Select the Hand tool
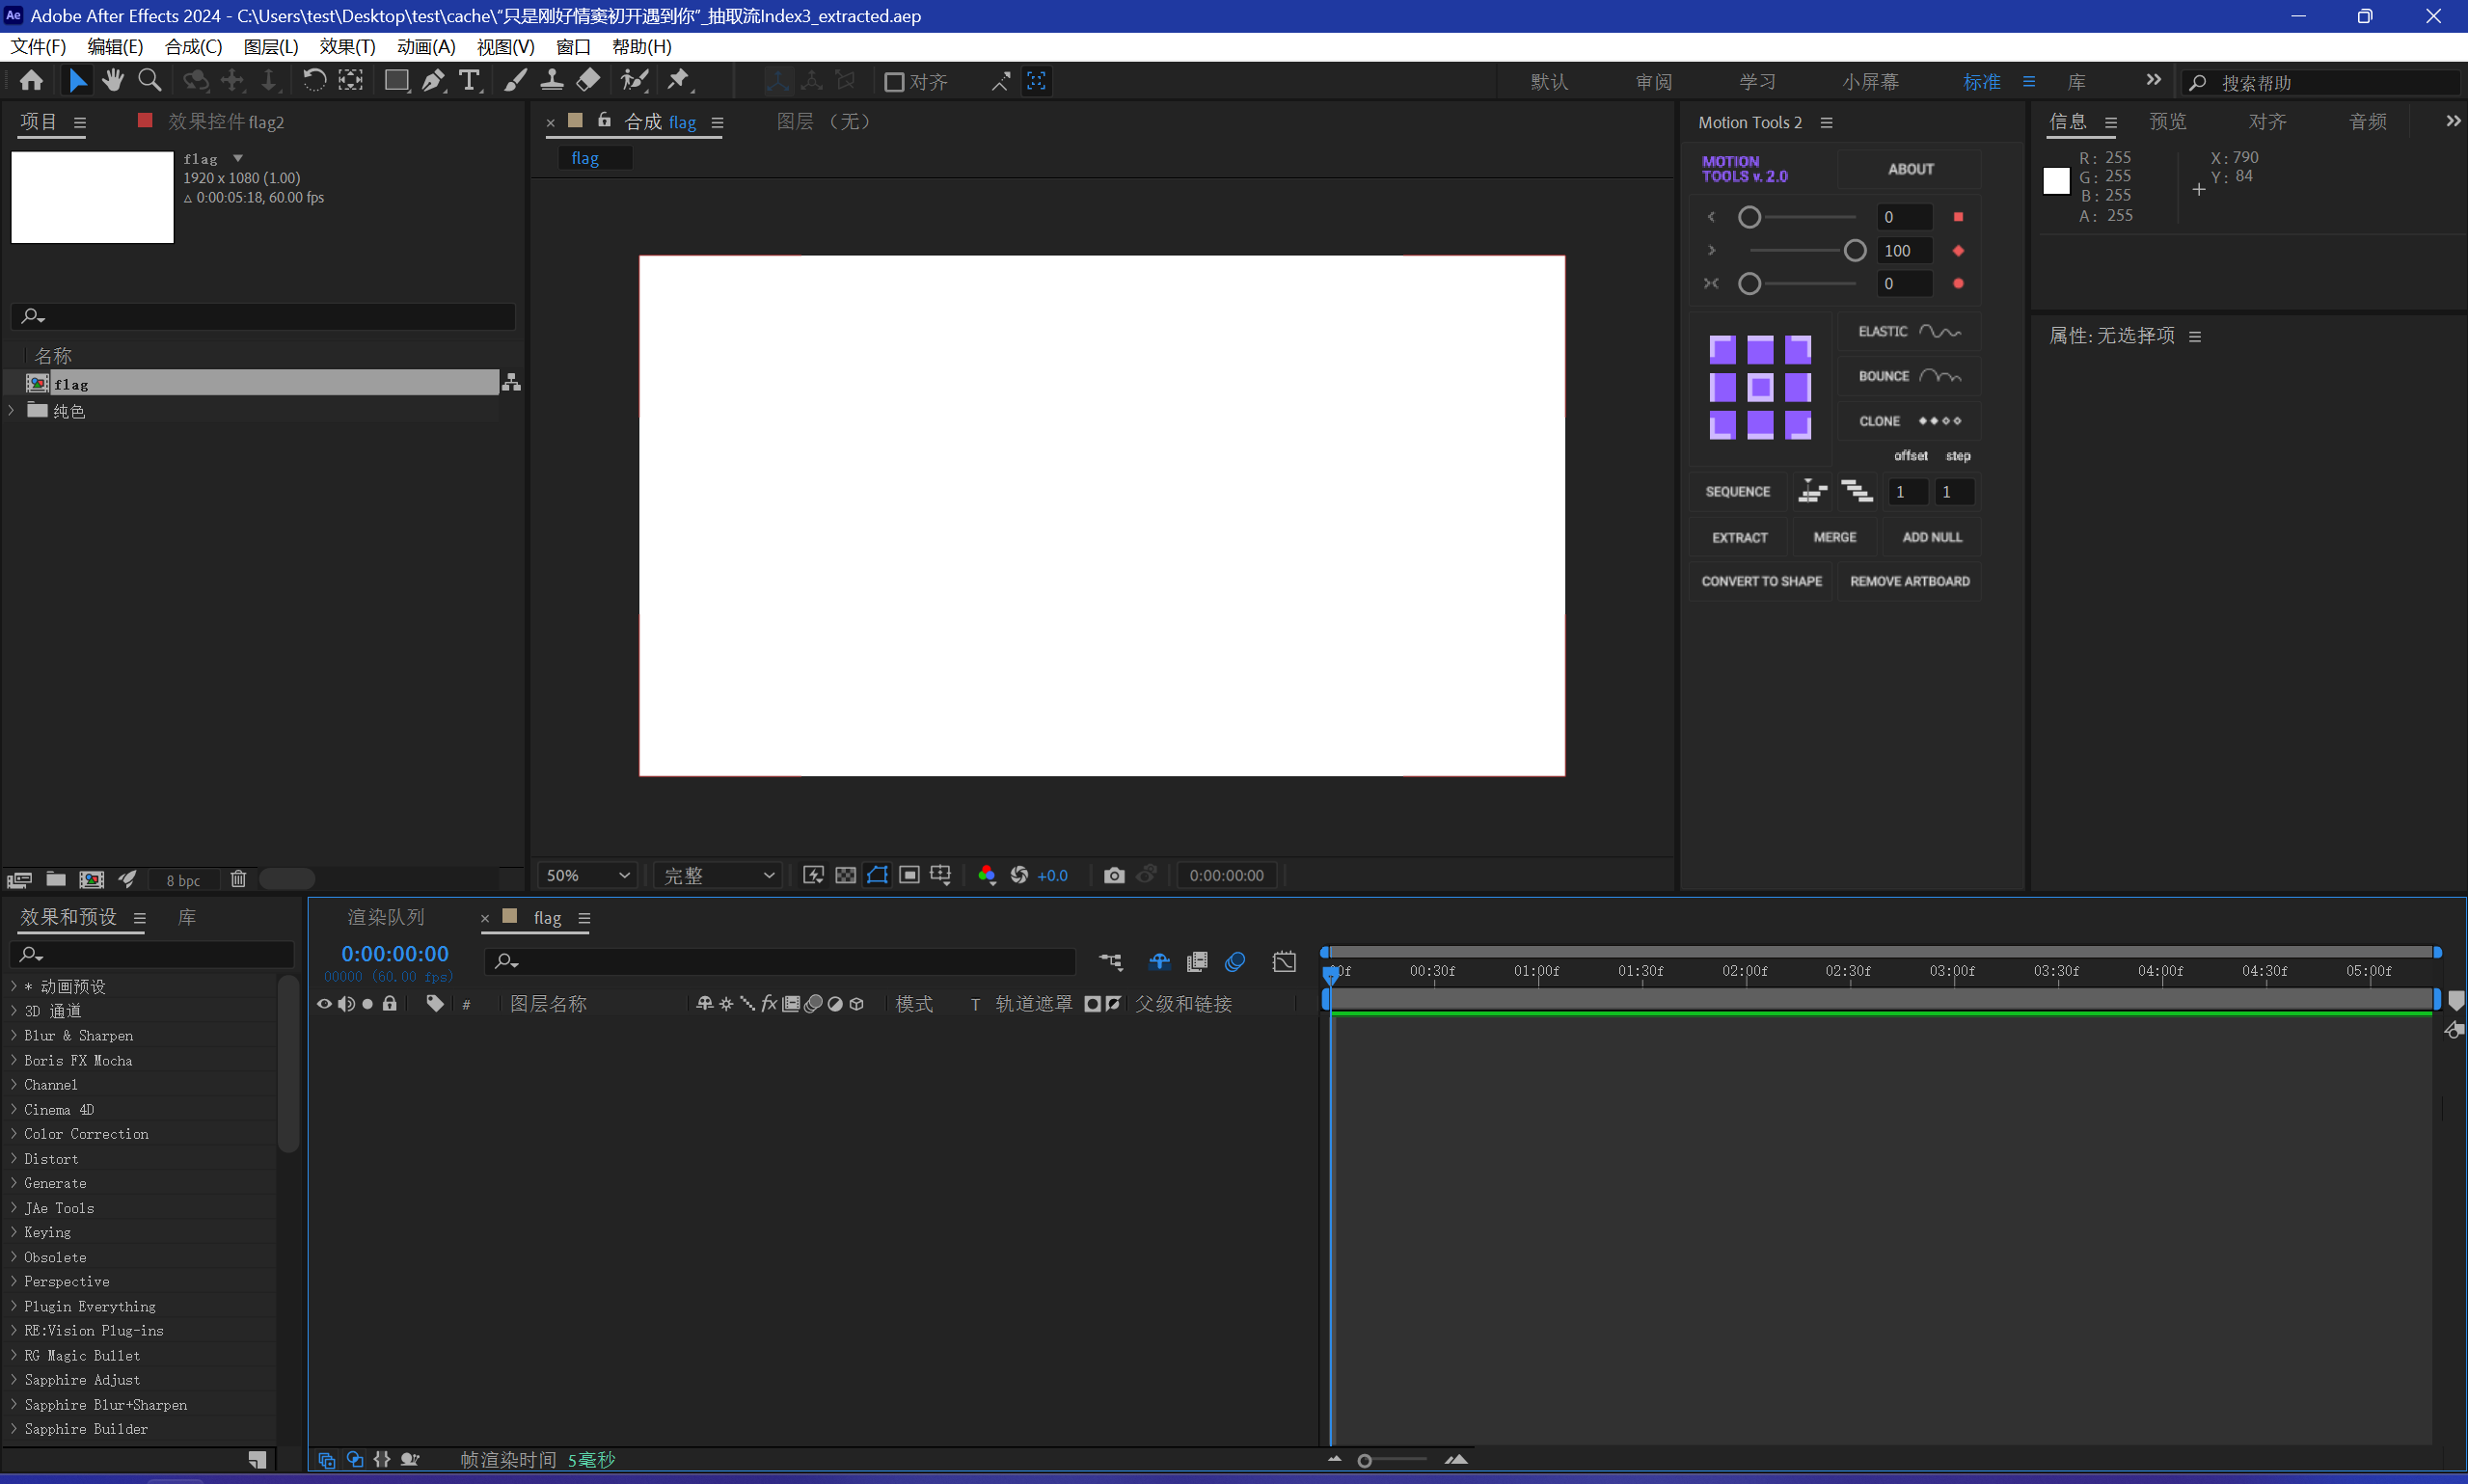The image size is (2468, 1484). point(112,81)
